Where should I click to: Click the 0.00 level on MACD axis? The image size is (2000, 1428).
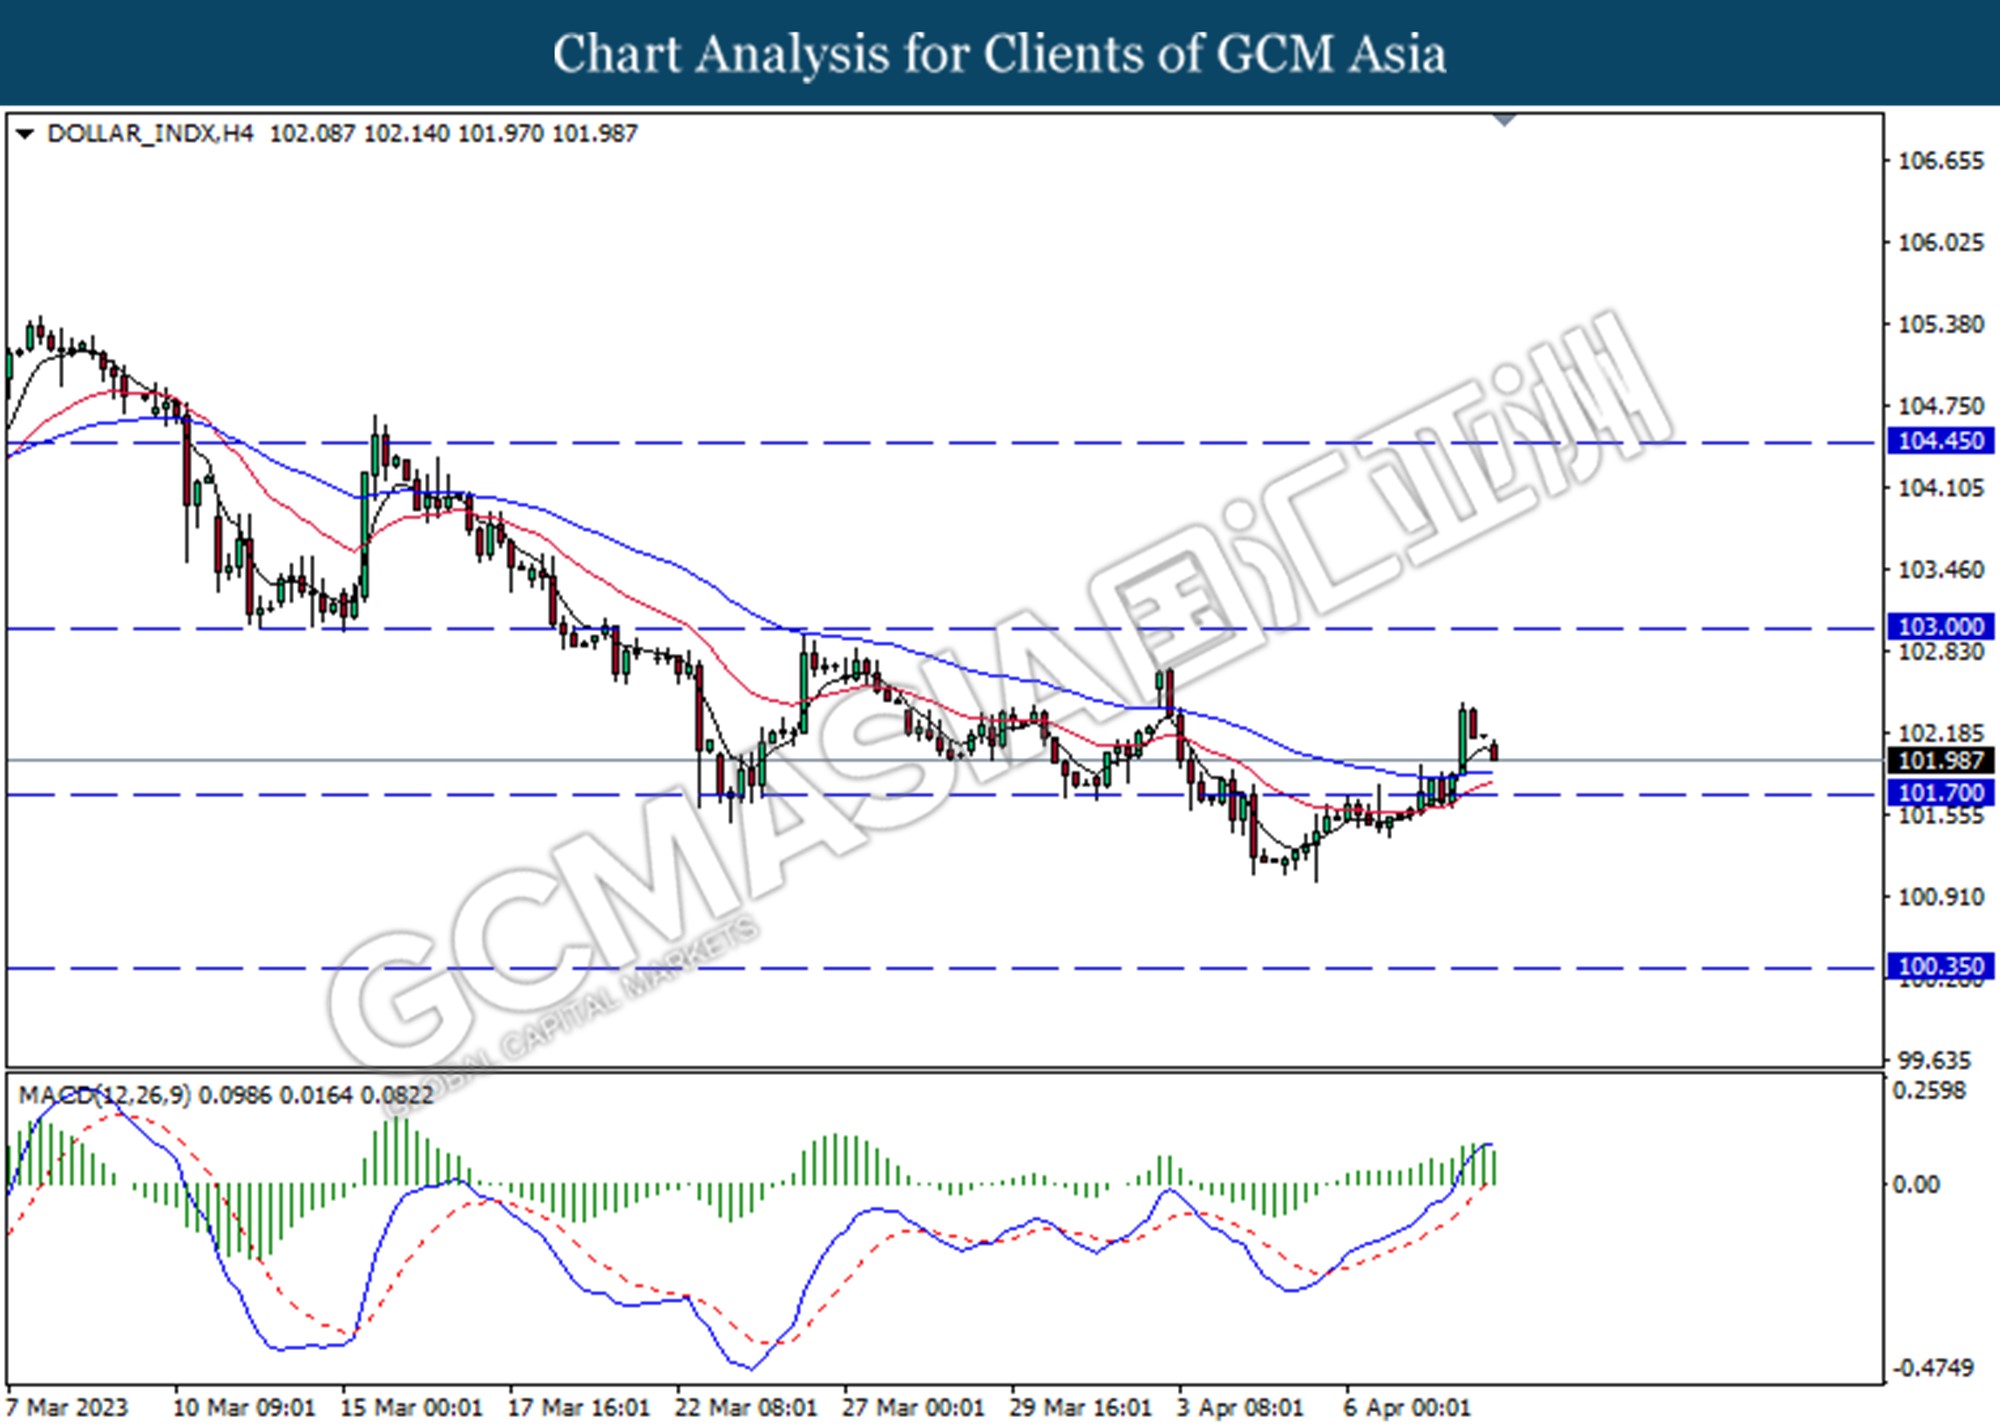[x=1915, y=1185]
